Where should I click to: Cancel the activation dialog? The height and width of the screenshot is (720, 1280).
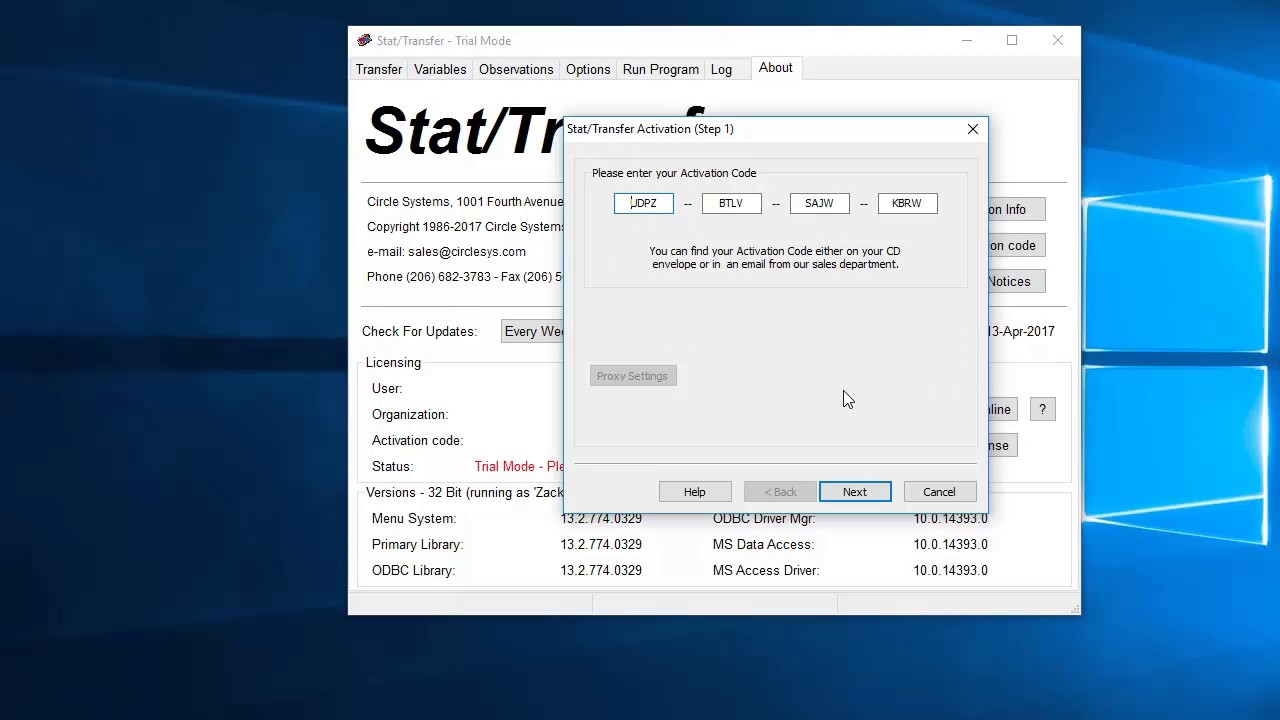(x=939, y=492)
